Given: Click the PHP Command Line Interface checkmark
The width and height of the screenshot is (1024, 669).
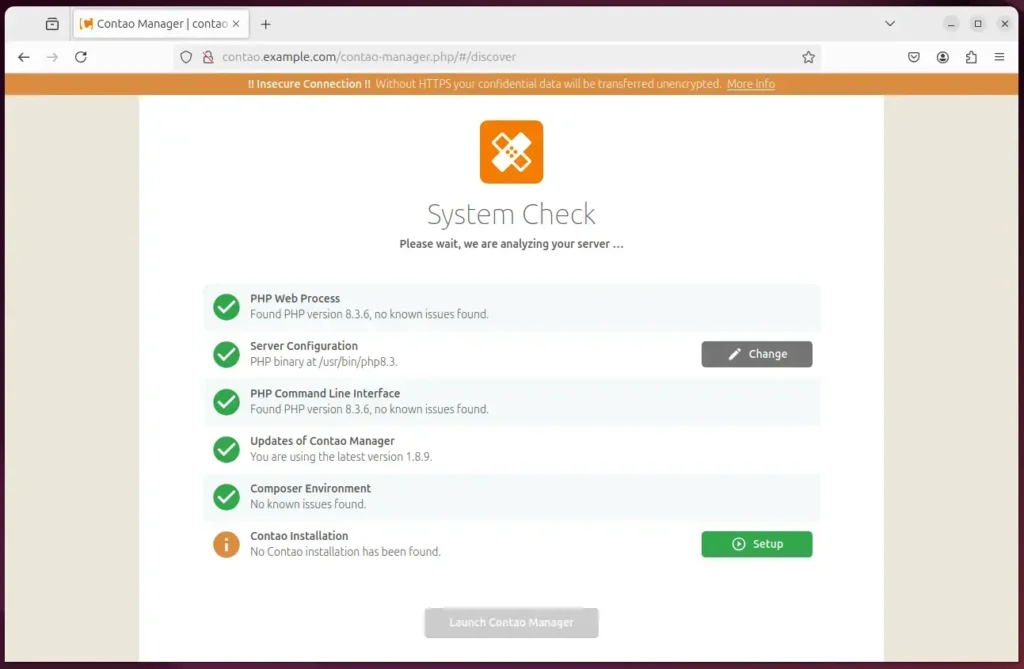Looking at the screenshot, I should click(227, 402).
